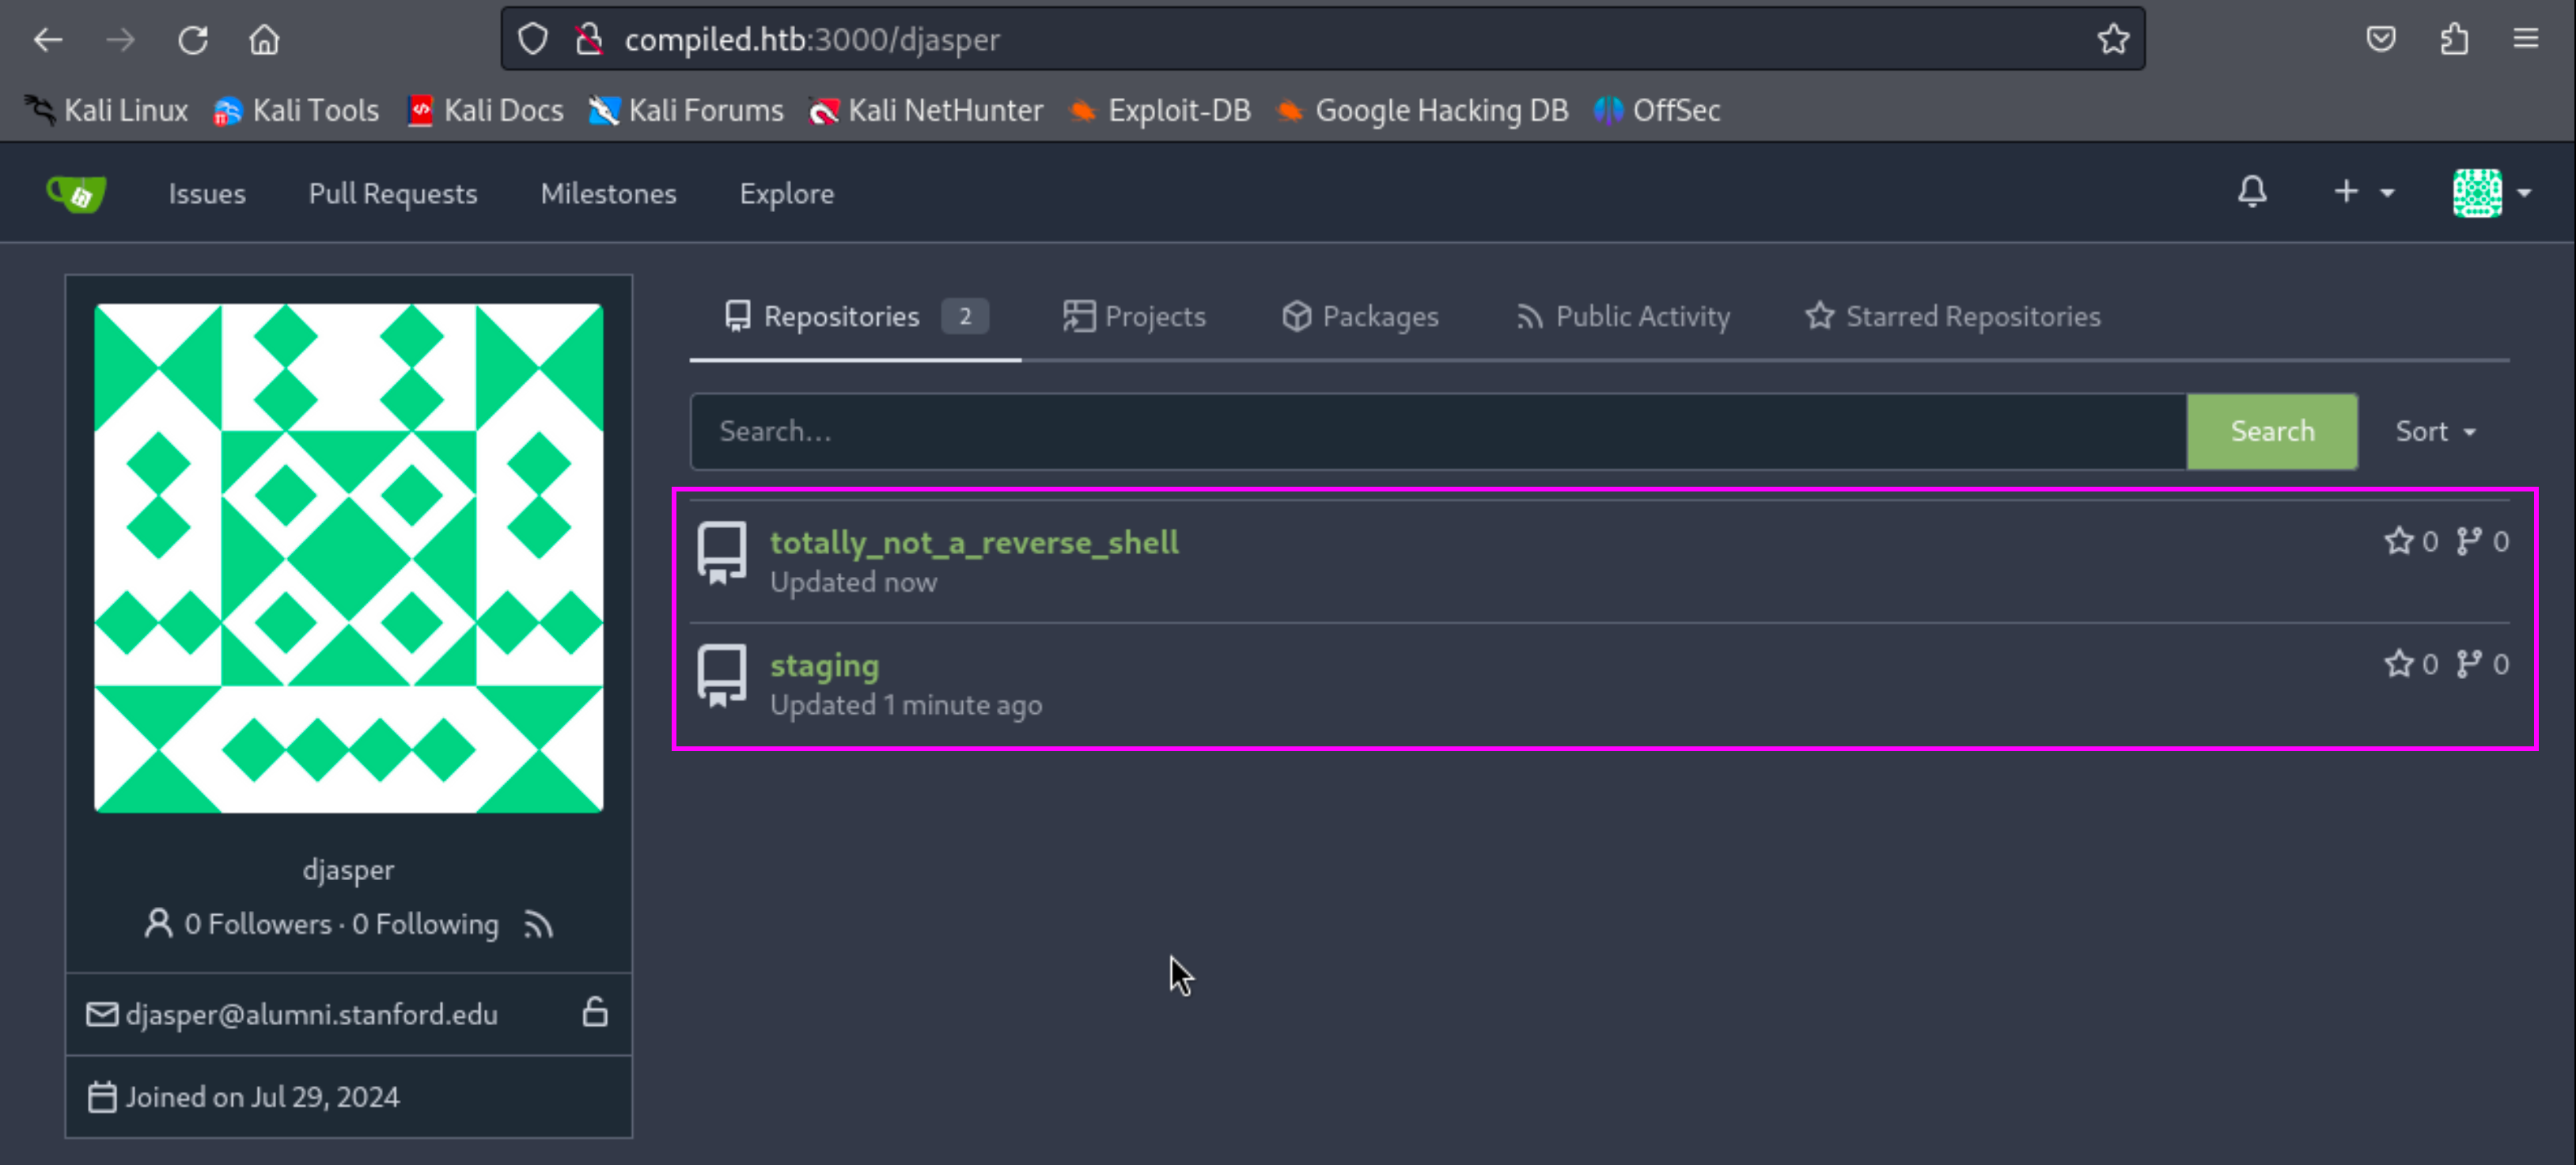Click the Gitea logo in the navbar

point(77,193)
